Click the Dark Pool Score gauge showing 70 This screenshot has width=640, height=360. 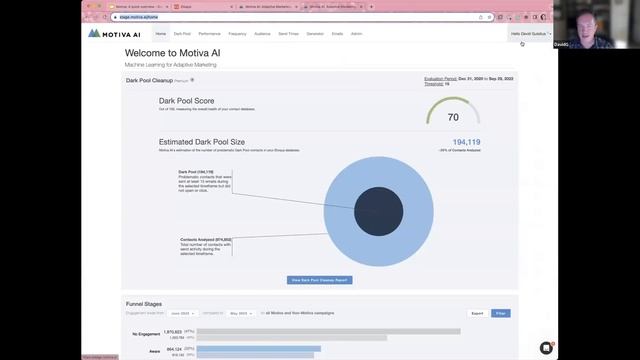(453, 111)
